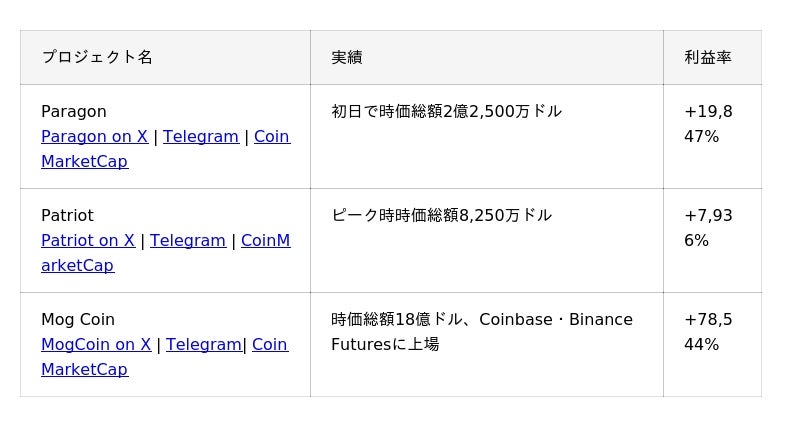
Task: Open the MogCoin on X link
Action: point(96,345)
